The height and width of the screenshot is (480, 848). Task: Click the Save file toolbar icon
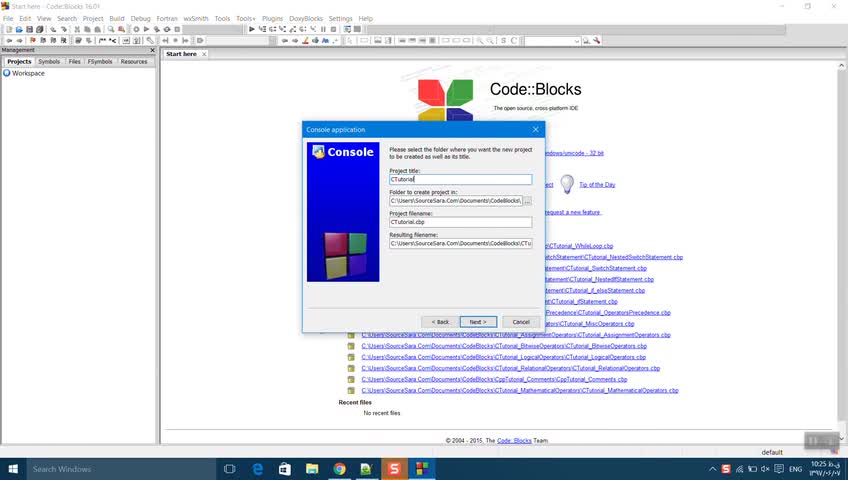click(29, 29)
